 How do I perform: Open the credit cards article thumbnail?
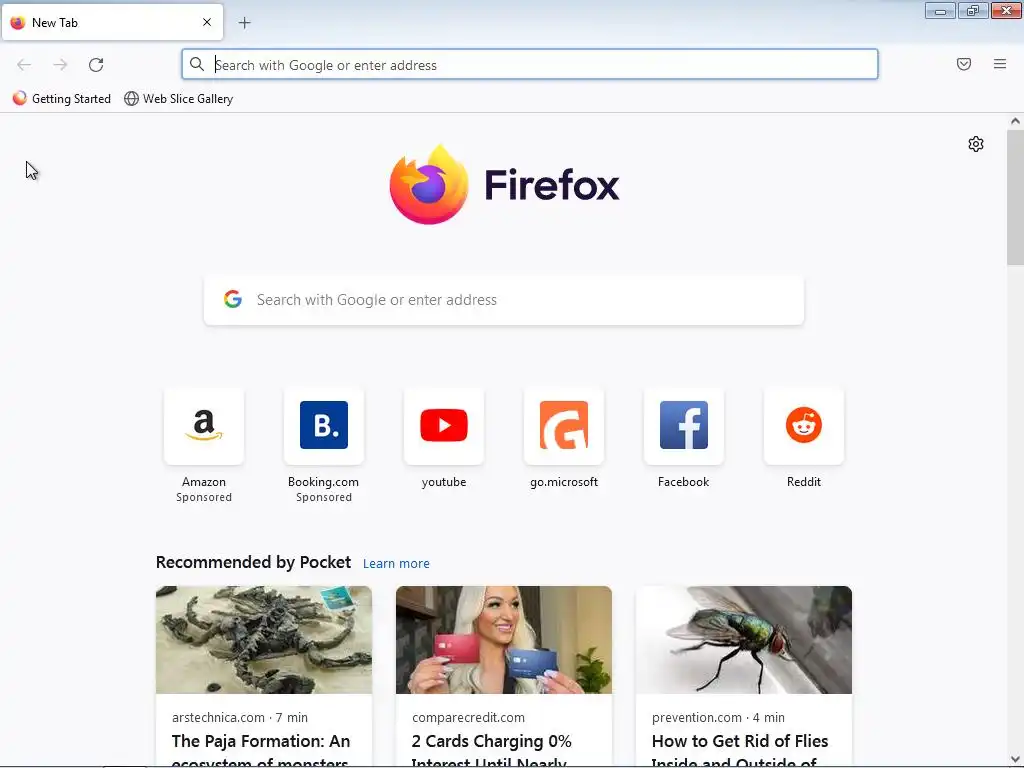point(504,640)
